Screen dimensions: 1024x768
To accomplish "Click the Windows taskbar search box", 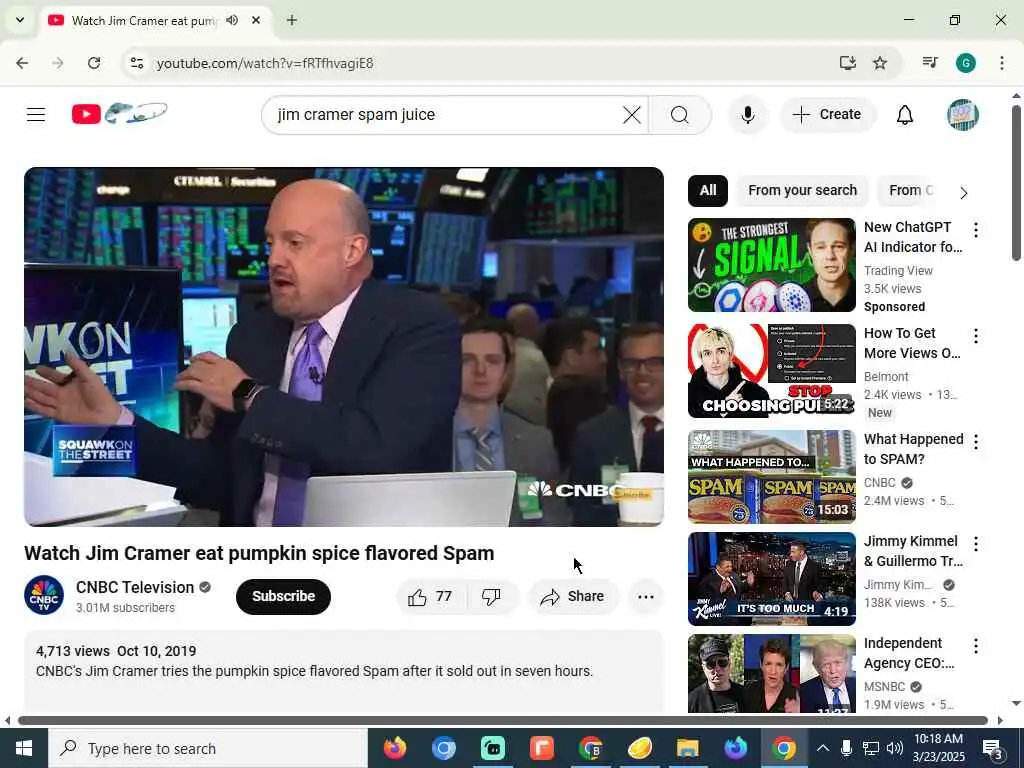I will pyautogui.click(x=208, y=748).
